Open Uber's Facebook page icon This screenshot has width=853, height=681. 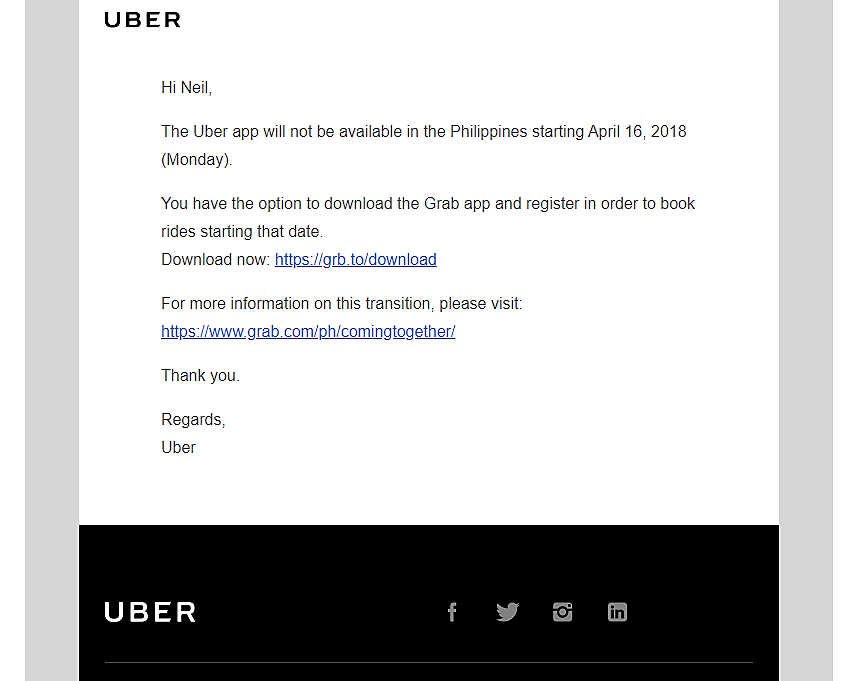[x=452, y=612]
